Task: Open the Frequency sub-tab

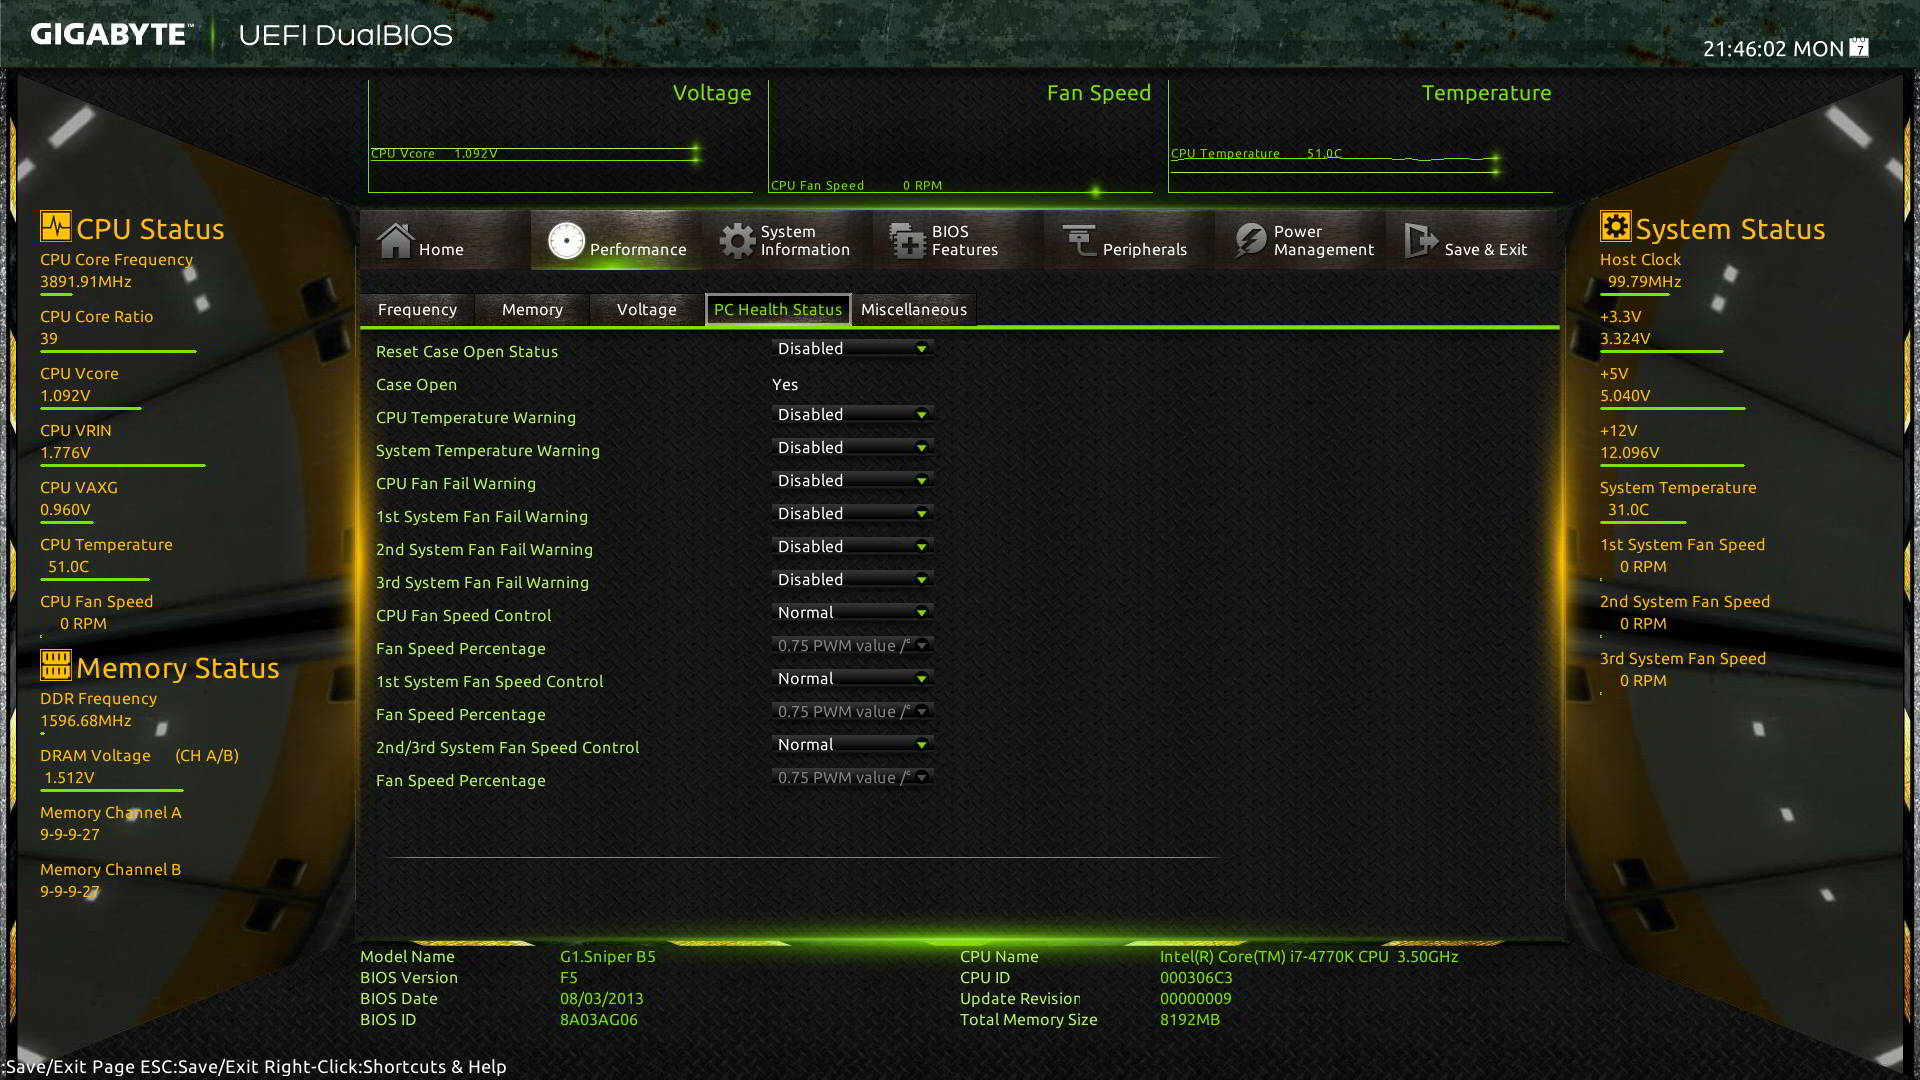Action: click(417, 309)
